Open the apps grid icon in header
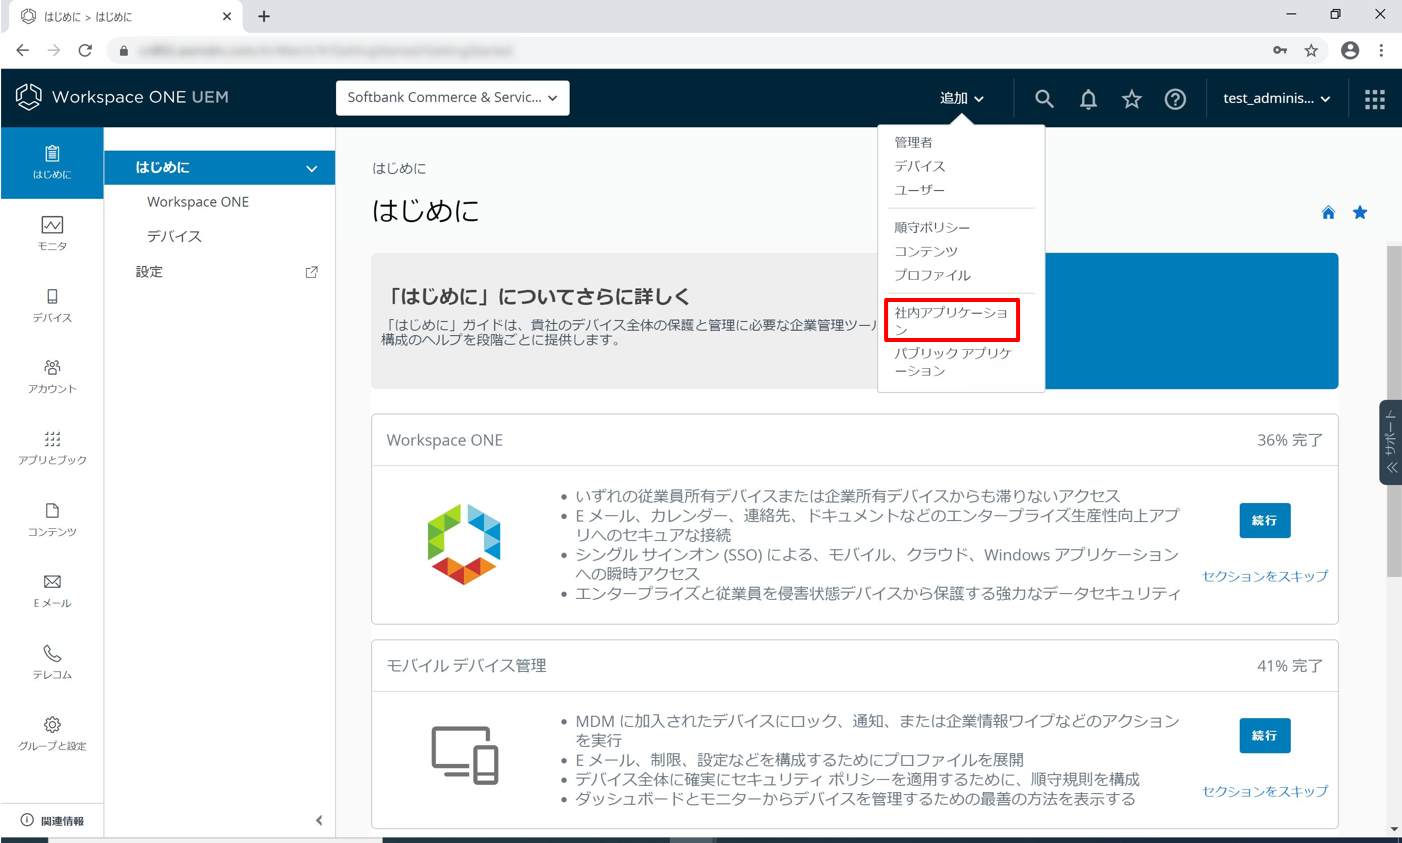This screenshot has height=843, width=1402. click(x=1375, y=98)
